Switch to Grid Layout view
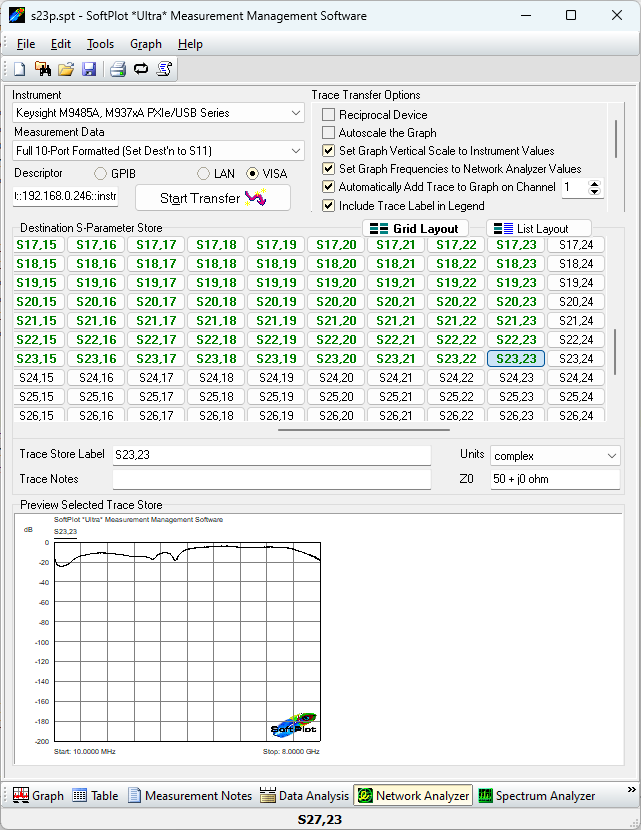 414,228
